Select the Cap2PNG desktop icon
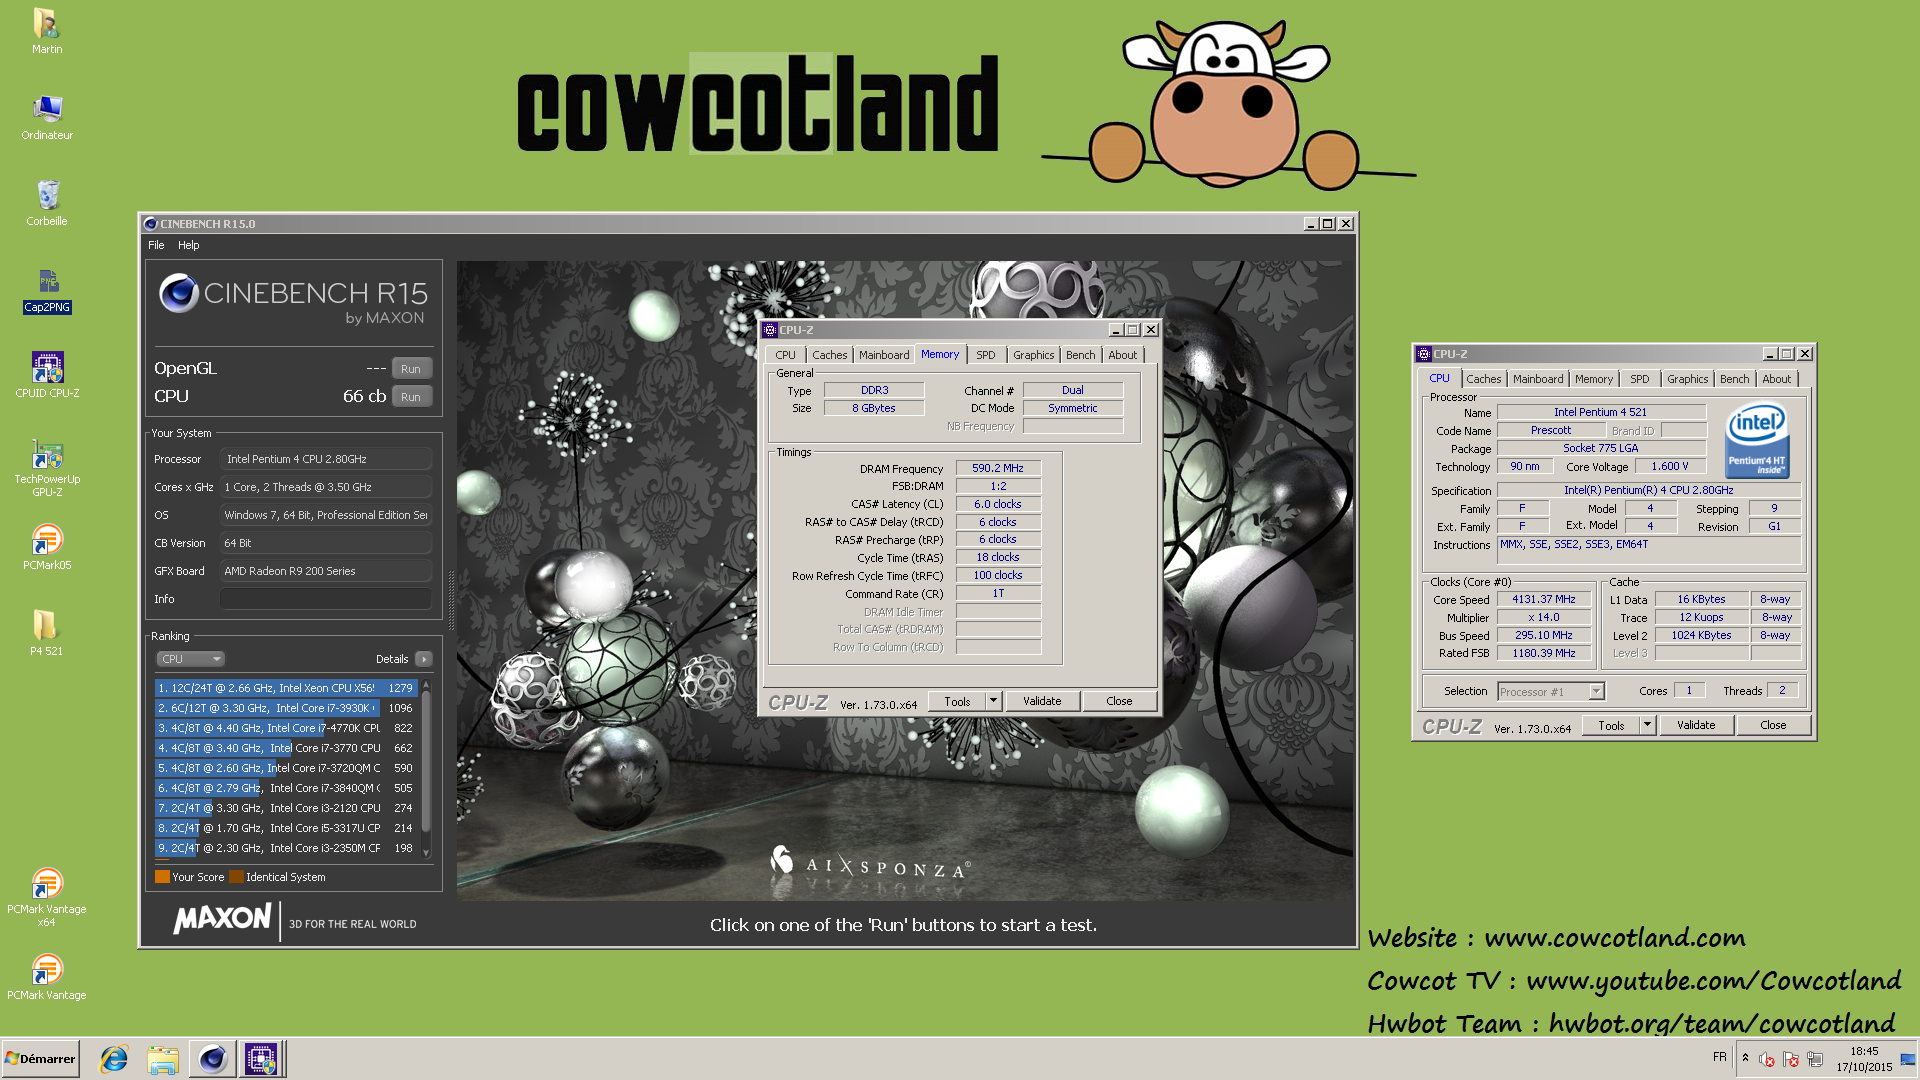The height and width of the screenshot is (1080, 1920). tap(47, 290)
